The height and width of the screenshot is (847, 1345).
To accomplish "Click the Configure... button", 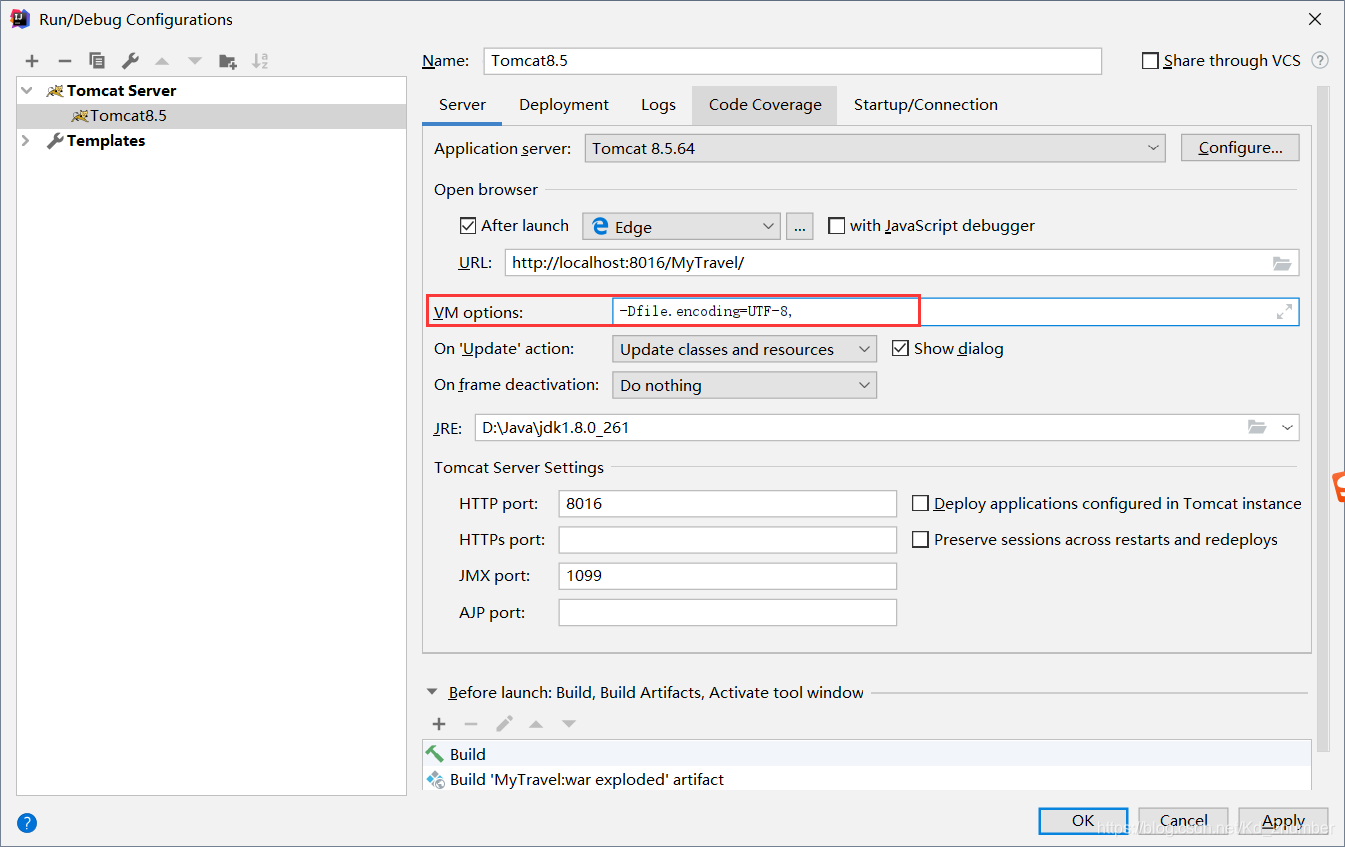I will point(1240,148).
